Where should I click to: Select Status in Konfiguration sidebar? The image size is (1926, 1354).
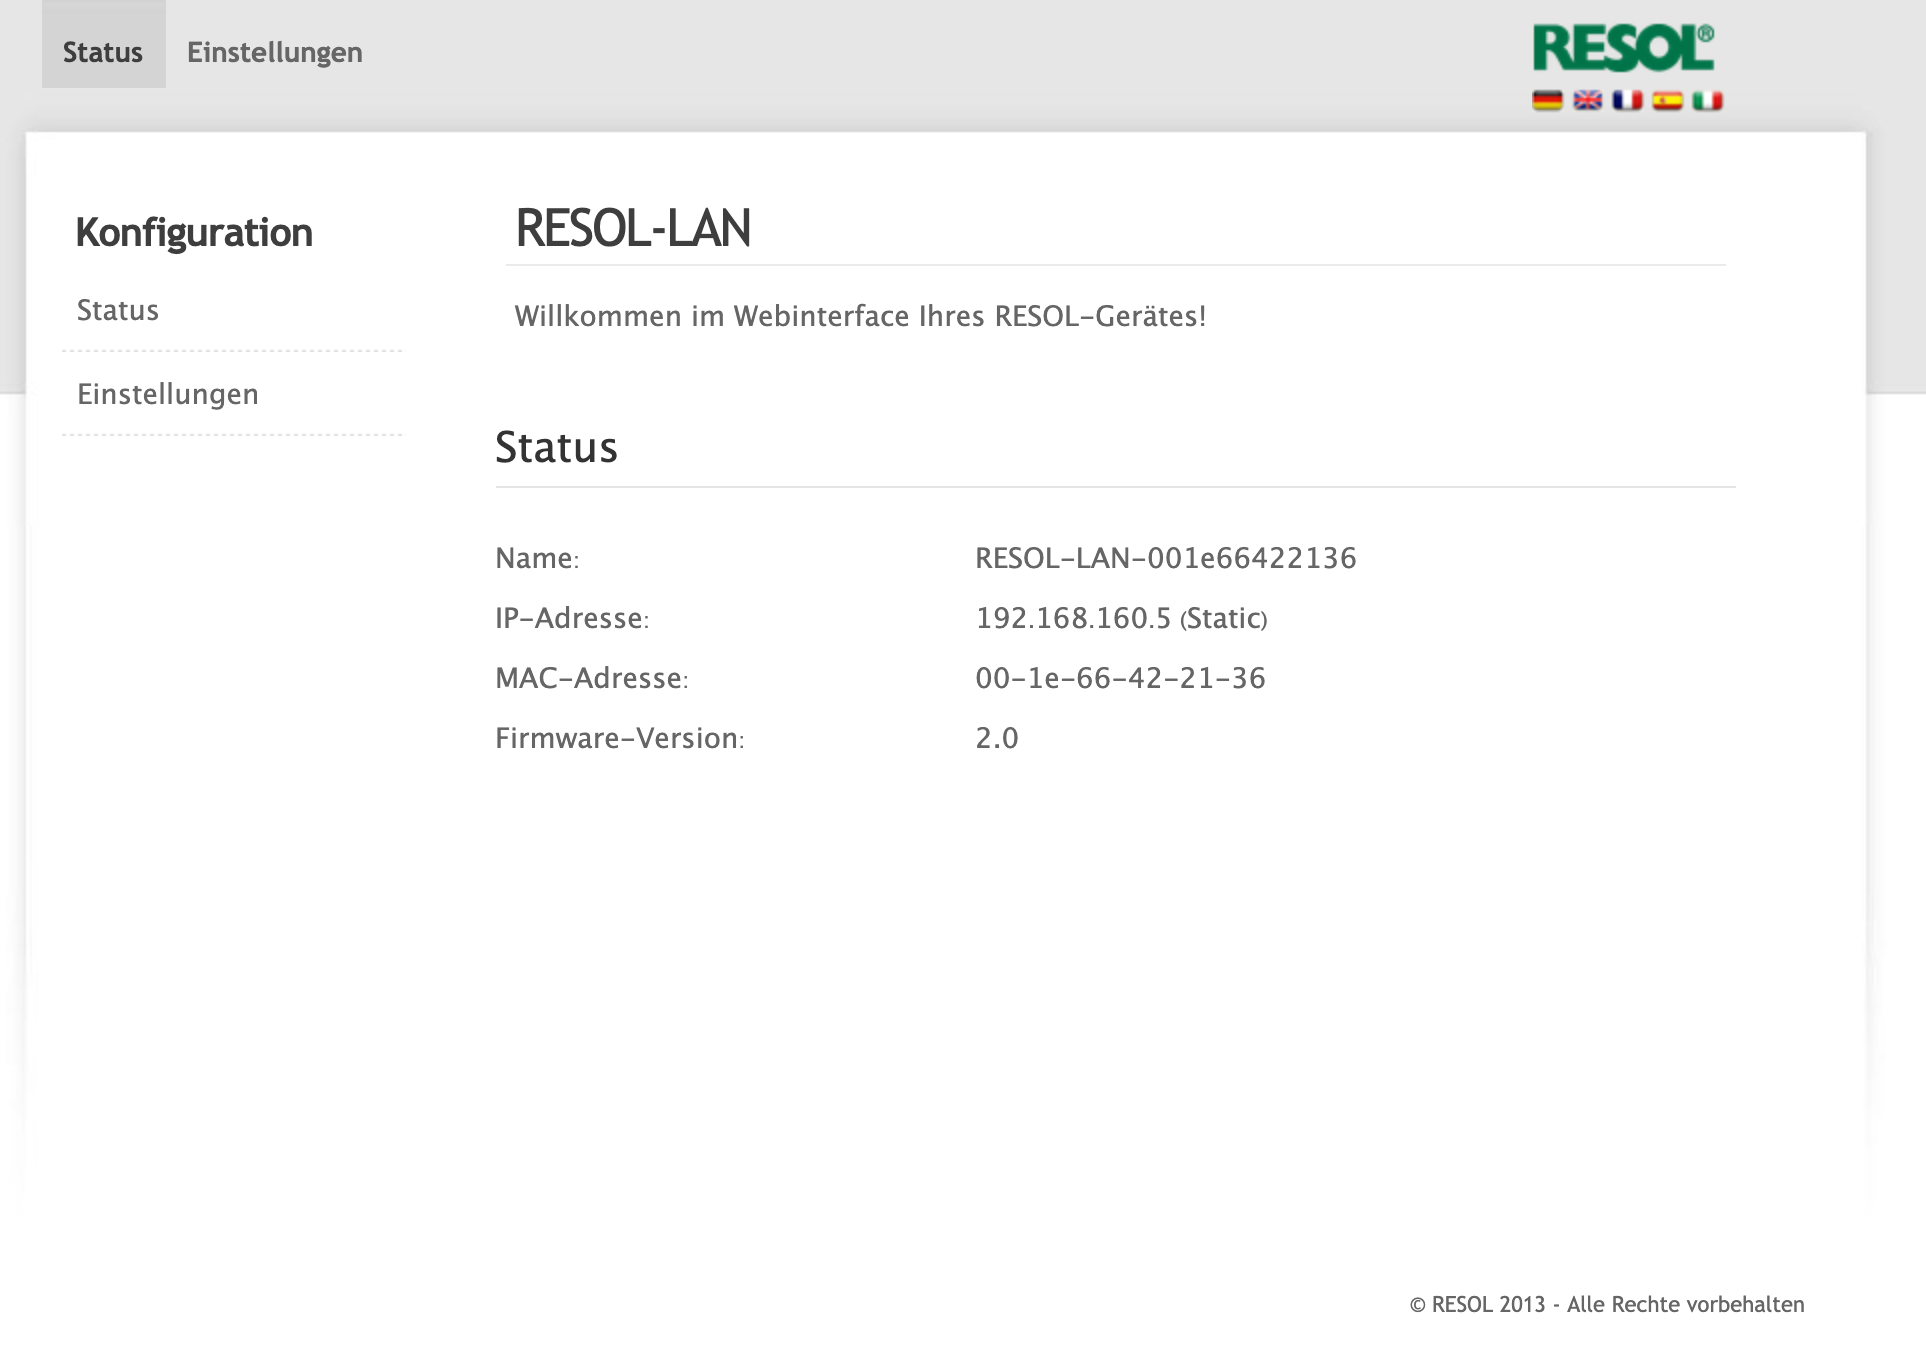[118, 310]
